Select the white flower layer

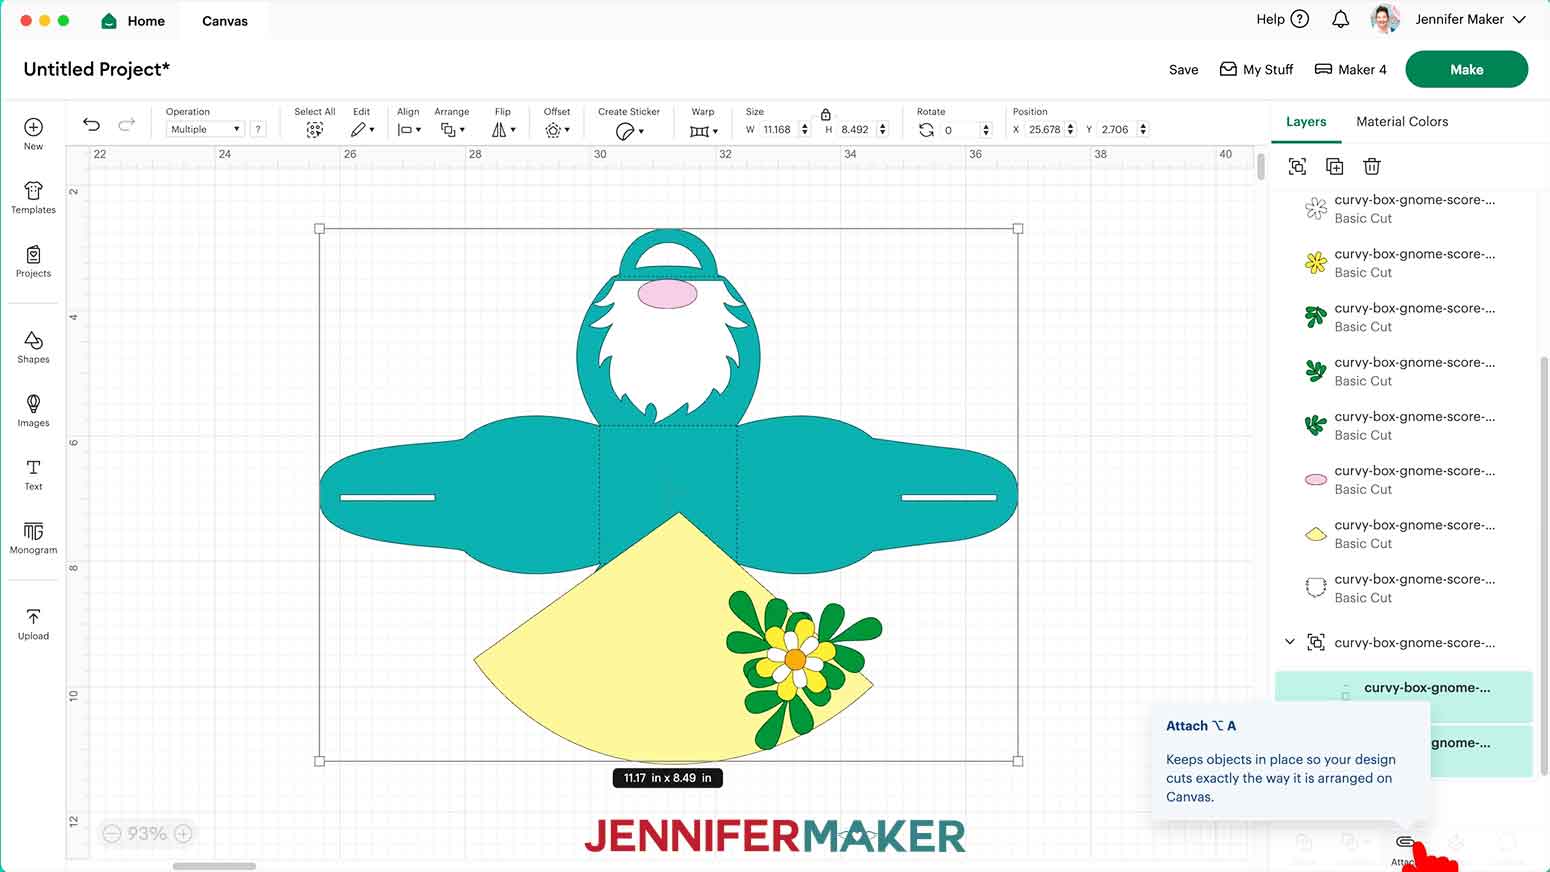[x=1403, y=209]
